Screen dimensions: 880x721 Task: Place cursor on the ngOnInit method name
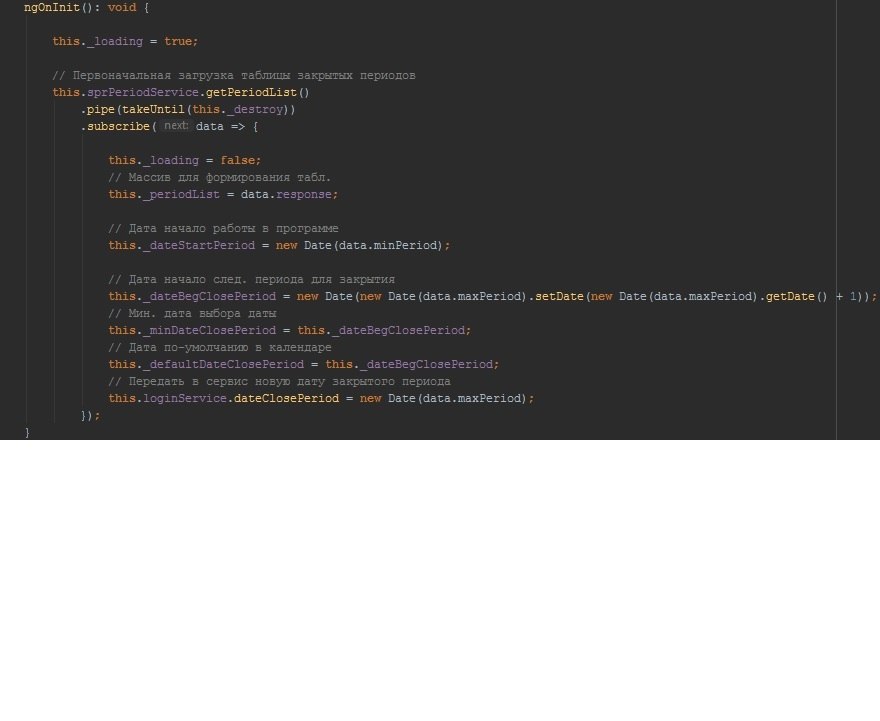click(x=52, y=7)
